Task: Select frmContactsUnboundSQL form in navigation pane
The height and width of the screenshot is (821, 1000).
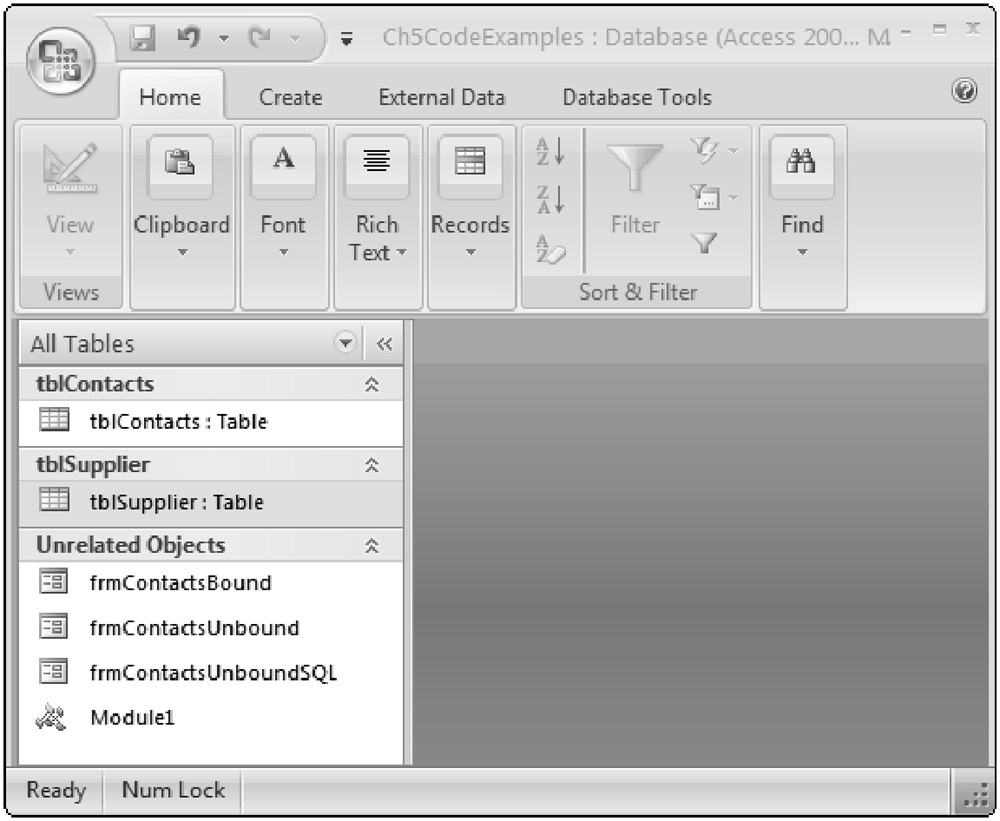Action: pyautogui.click(x=213, y=672)
